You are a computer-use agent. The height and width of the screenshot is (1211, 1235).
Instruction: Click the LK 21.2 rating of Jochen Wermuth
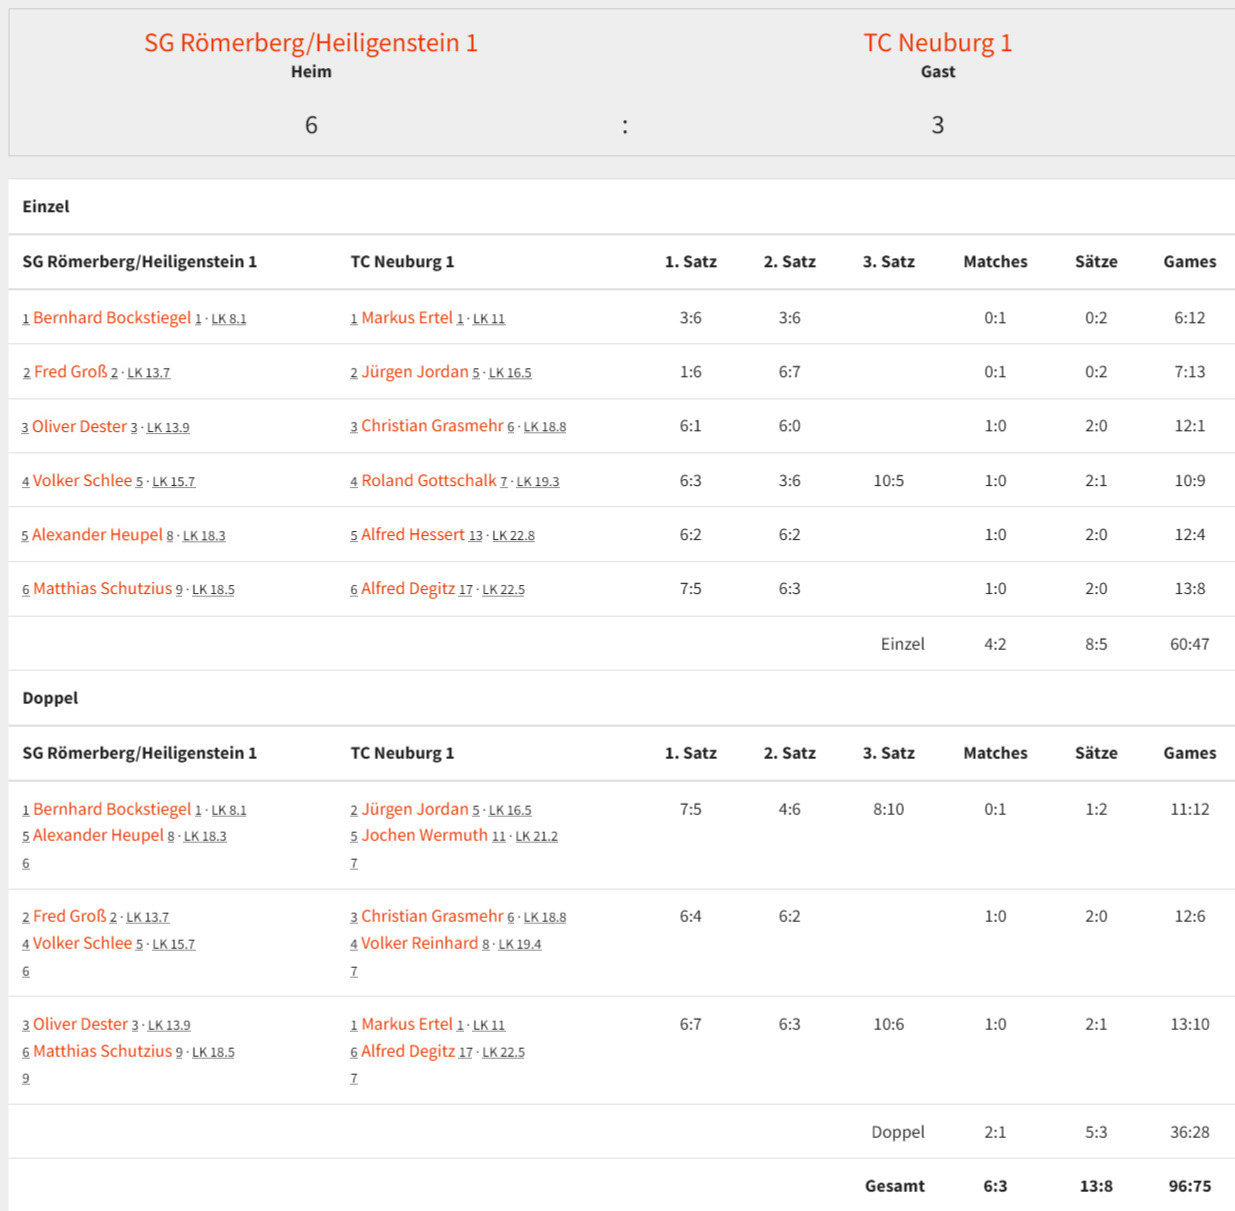537,837
